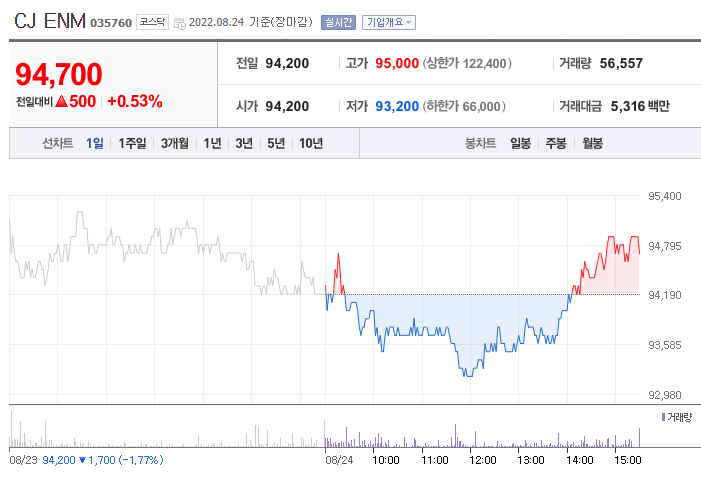
Task: Select the 3년 line chart tab
Action: coord(244,143)
